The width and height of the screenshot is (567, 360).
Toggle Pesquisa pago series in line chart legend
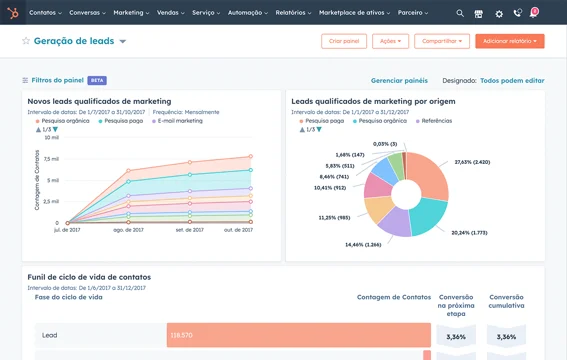point(121,121)
